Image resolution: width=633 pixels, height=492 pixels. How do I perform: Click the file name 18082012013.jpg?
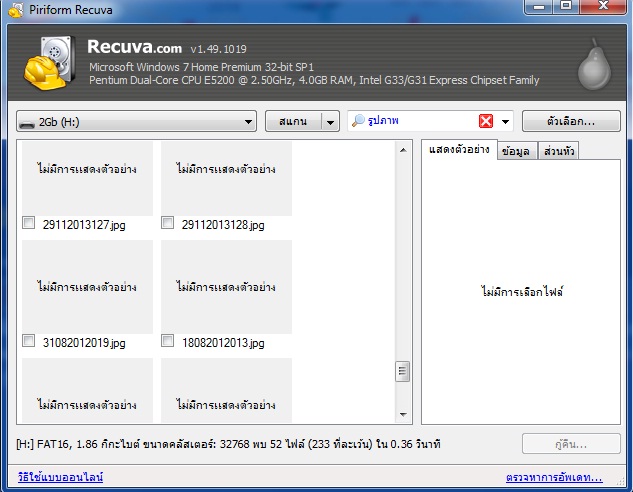click(x=223, y=343)
